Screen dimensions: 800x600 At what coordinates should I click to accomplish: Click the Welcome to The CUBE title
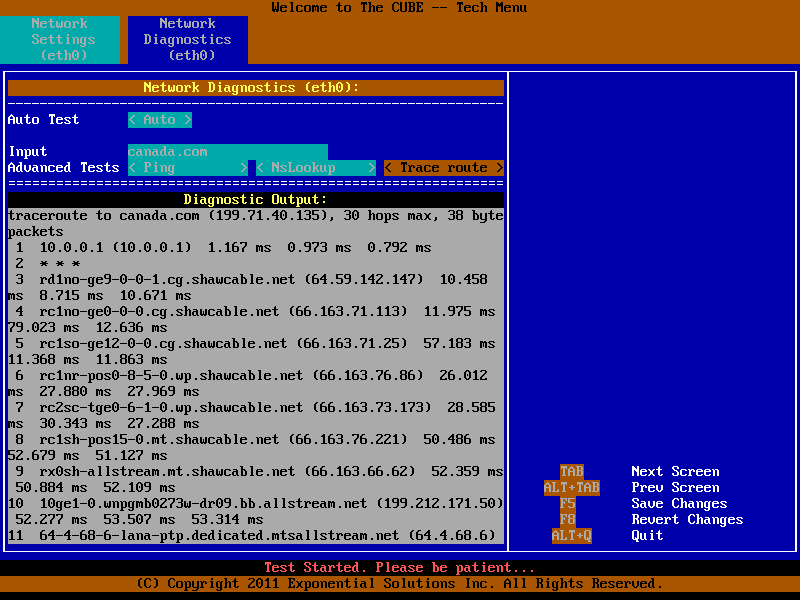[x=399, y=8]
